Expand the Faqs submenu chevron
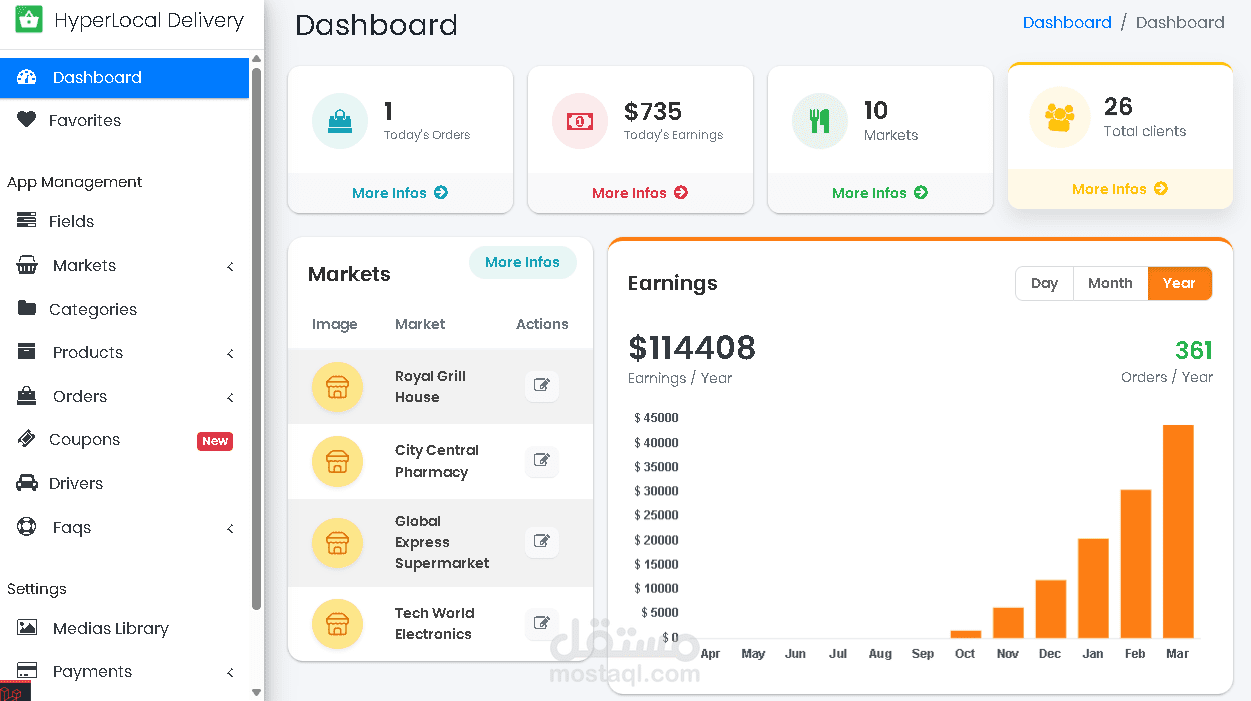The image size is (1251, 701). [x=230, y=528]
